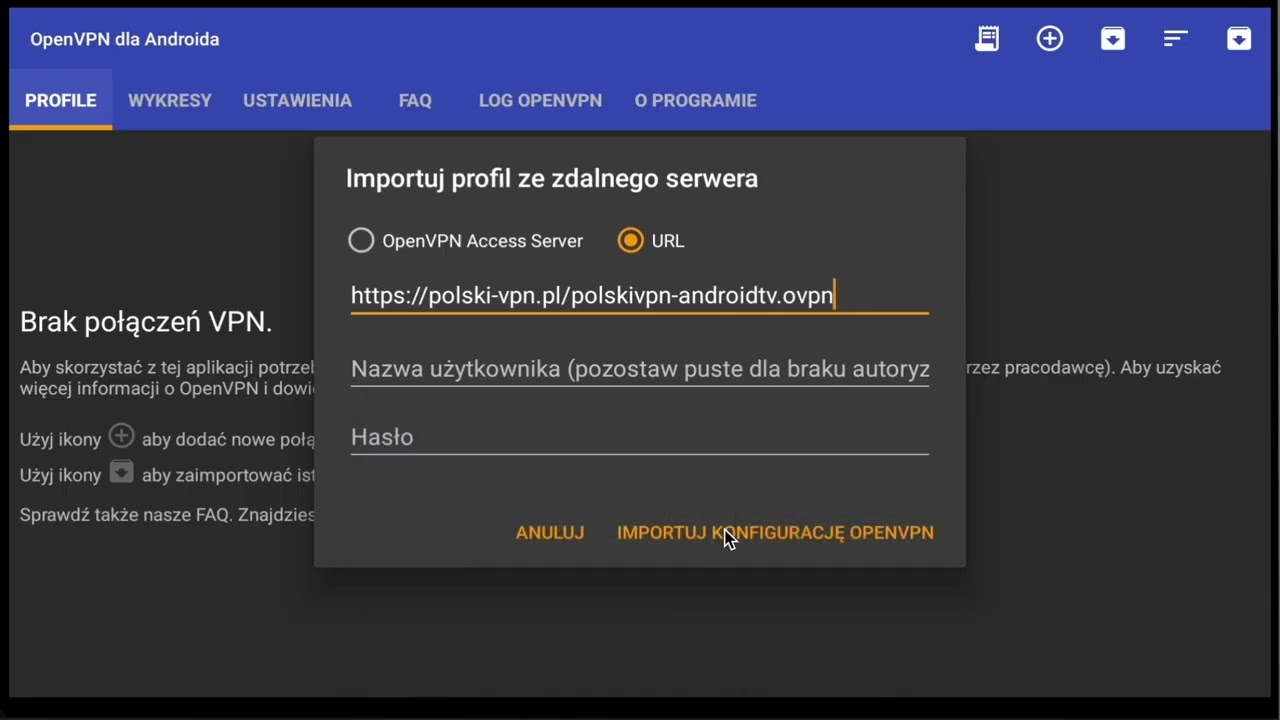Viewport: 1280px width, 720px height.
Task: Click the Hasło password field
Action: [x=640, y=437]
